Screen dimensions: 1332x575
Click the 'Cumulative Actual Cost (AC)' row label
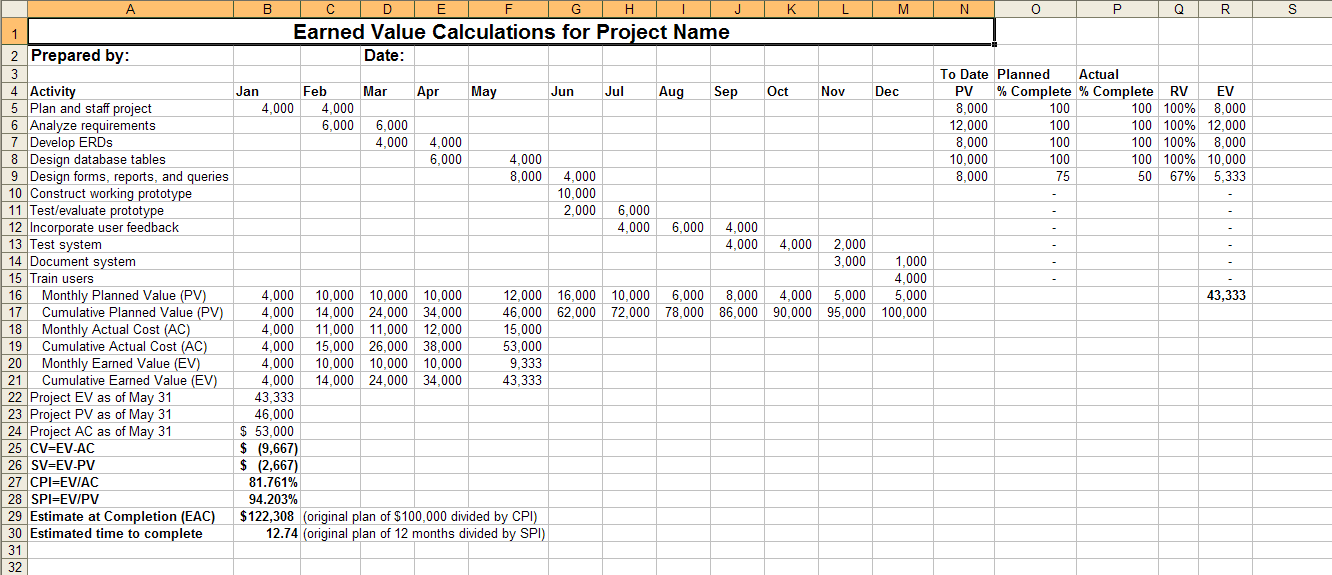coord(124,347)
